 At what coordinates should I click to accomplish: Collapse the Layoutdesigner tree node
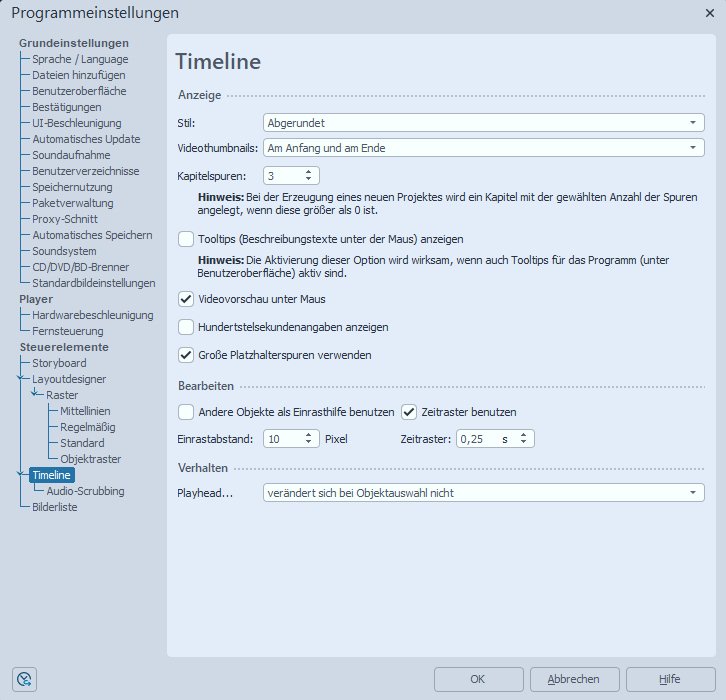tap(22, 379)
